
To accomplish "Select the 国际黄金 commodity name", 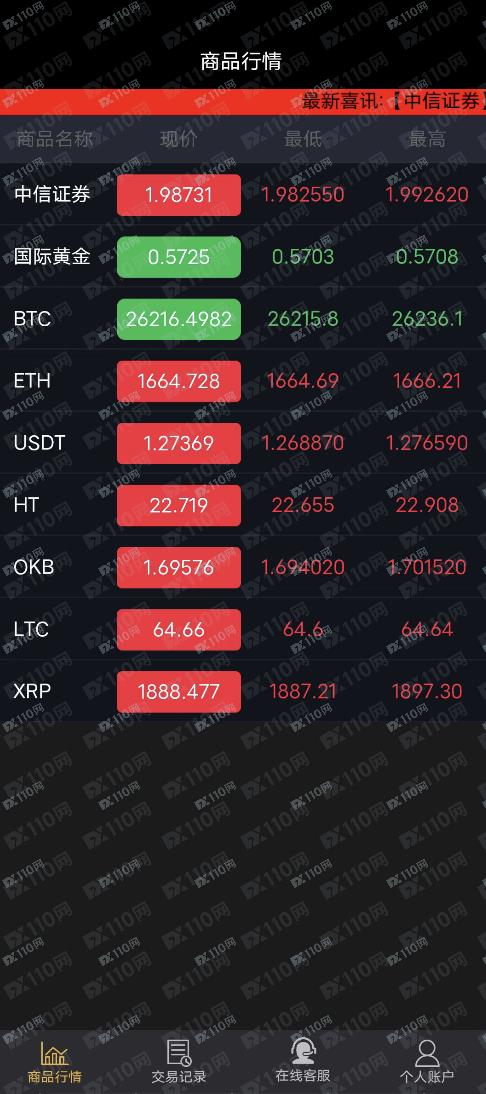I will [x=52, y=256].
